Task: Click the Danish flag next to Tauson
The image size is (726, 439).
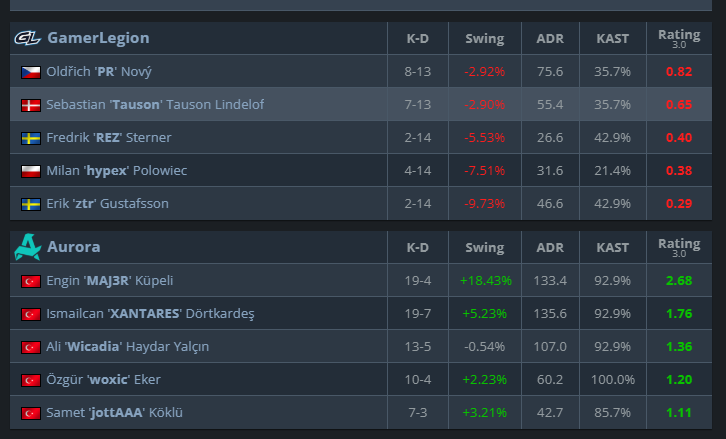Action: [x=31, y=105]
